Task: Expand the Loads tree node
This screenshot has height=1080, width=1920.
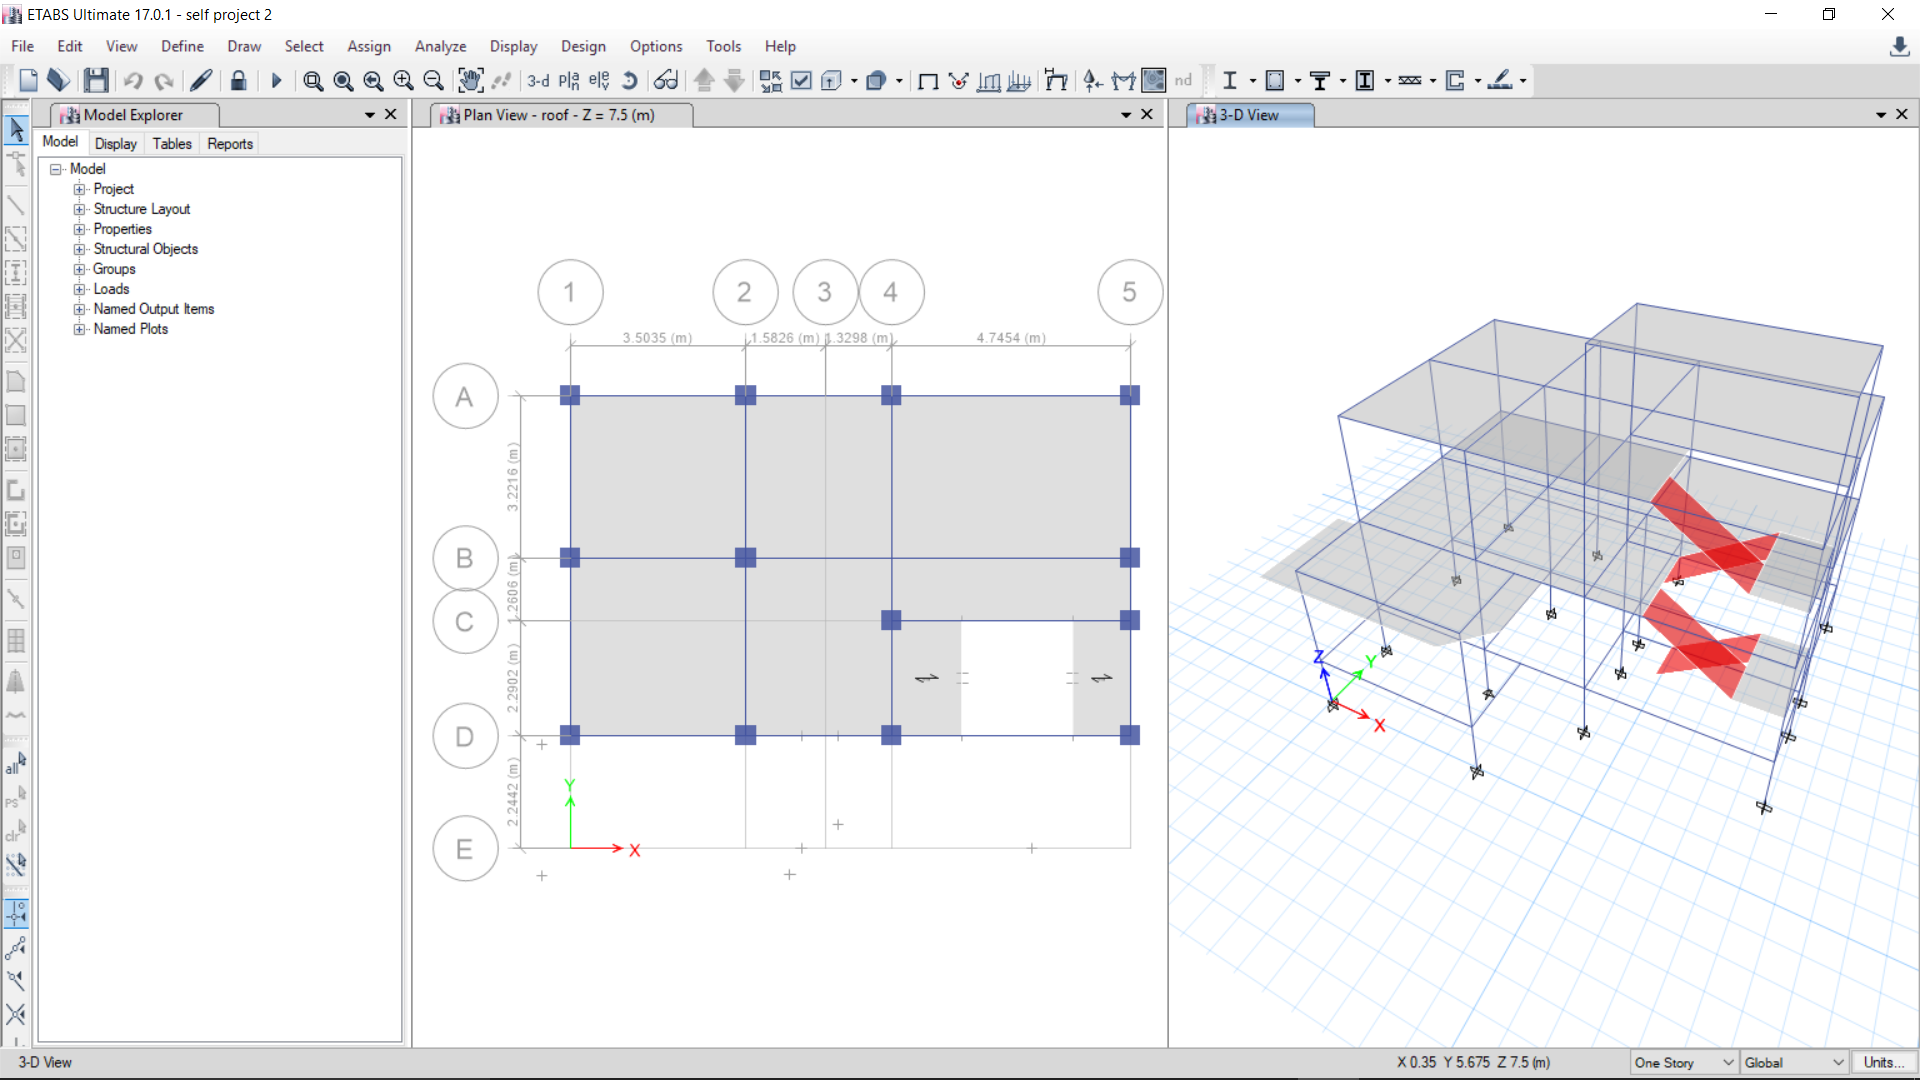Action: pyautogui.click(x=79, y=289)
